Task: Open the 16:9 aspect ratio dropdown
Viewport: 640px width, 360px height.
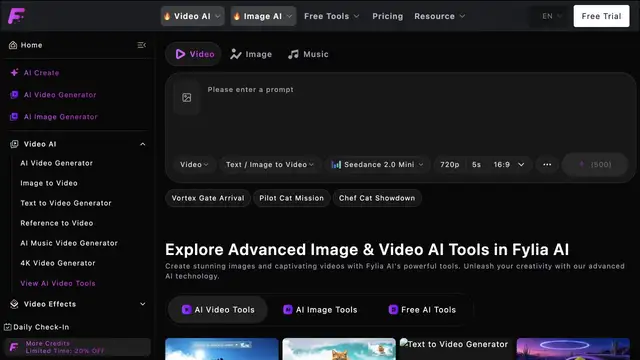Action: click(x=509, y=164)
